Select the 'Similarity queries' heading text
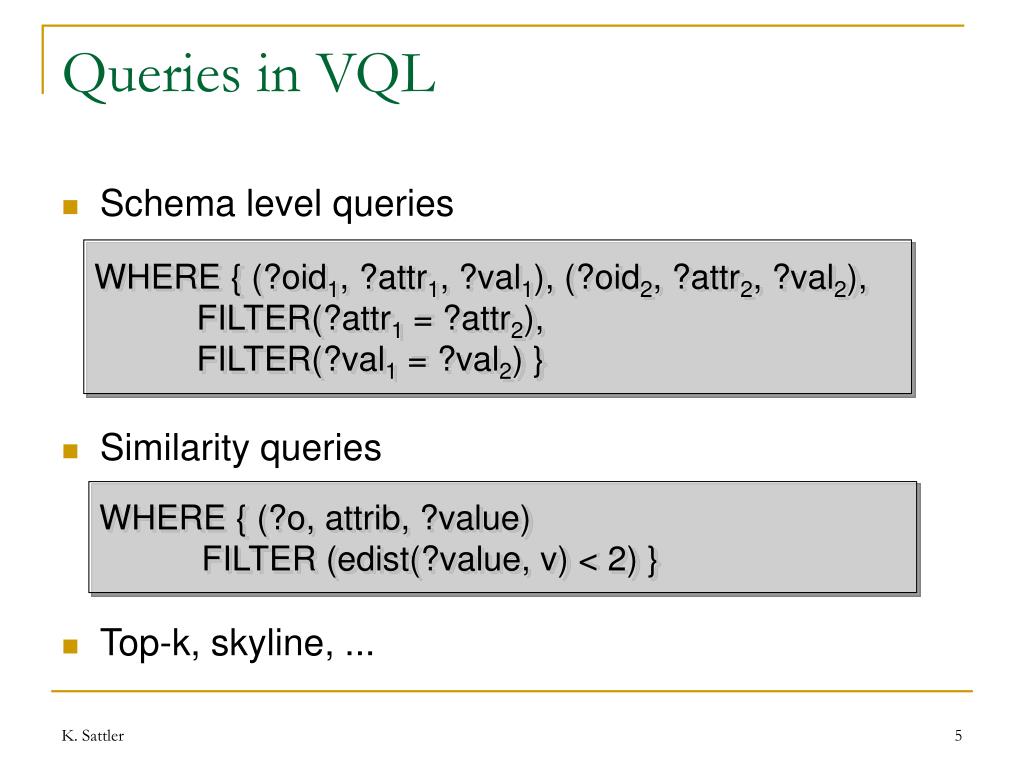1024x768 pixels. 240,448
